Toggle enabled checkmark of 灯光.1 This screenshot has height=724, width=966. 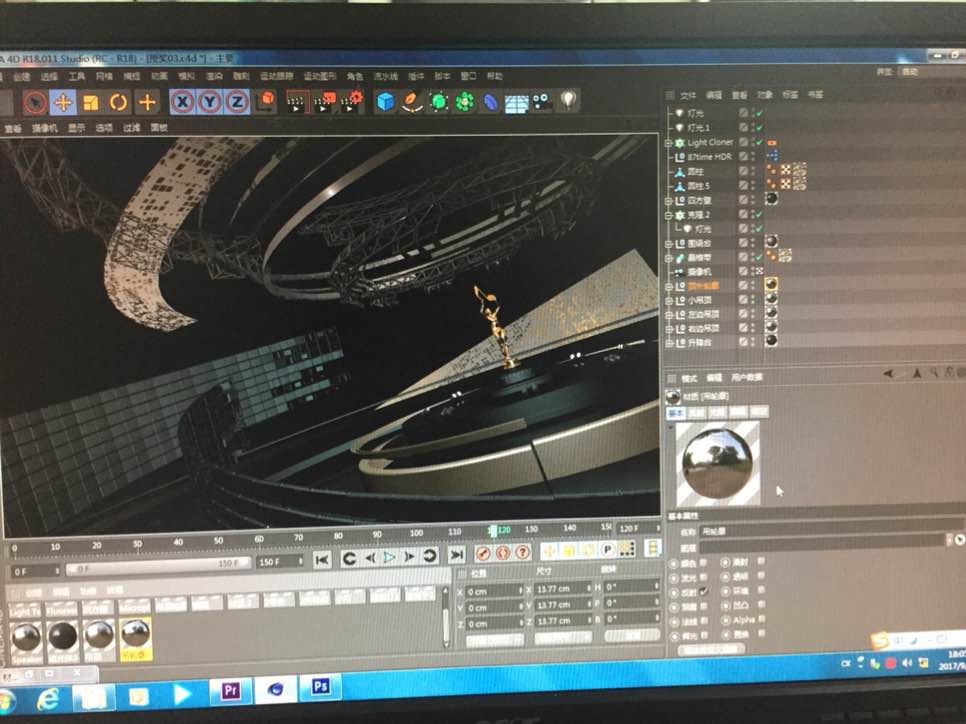[760, 128]
